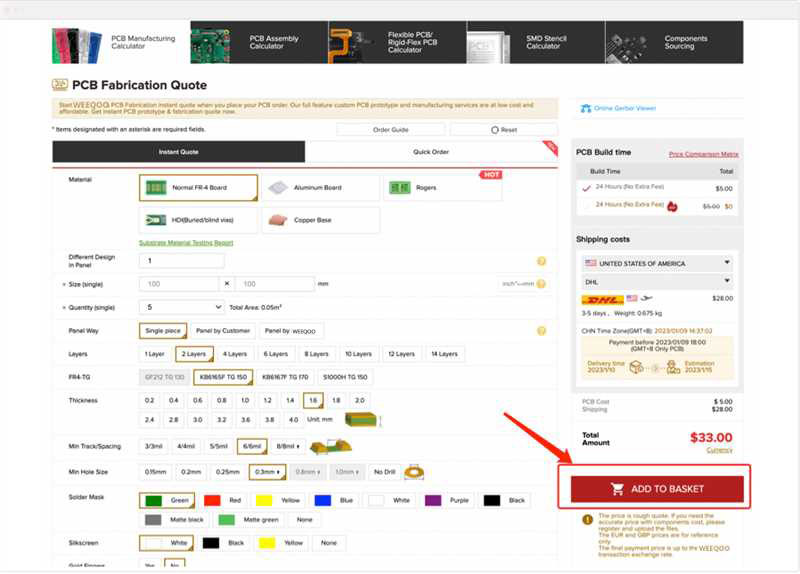
Task: Open the Price Comparison Matrix link
Action: click(x=703, y=154)
